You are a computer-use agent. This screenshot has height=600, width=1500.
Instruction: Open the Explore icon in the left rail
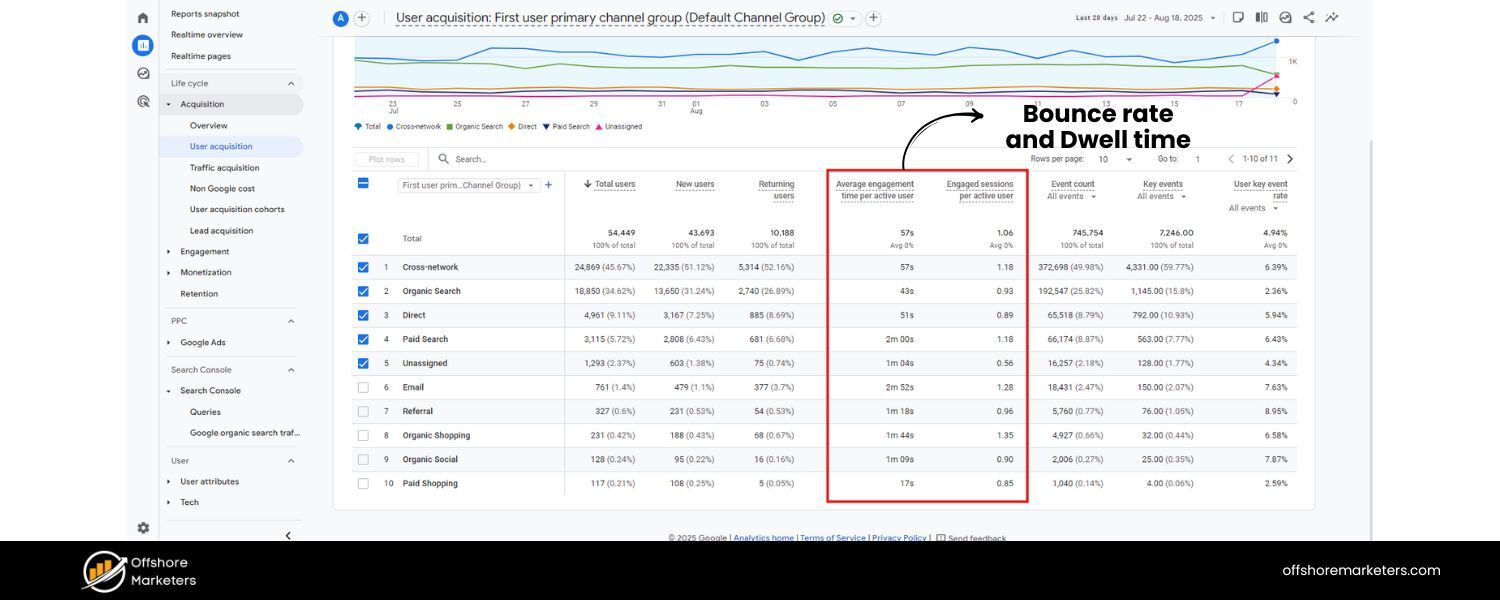tap(143, 73)
